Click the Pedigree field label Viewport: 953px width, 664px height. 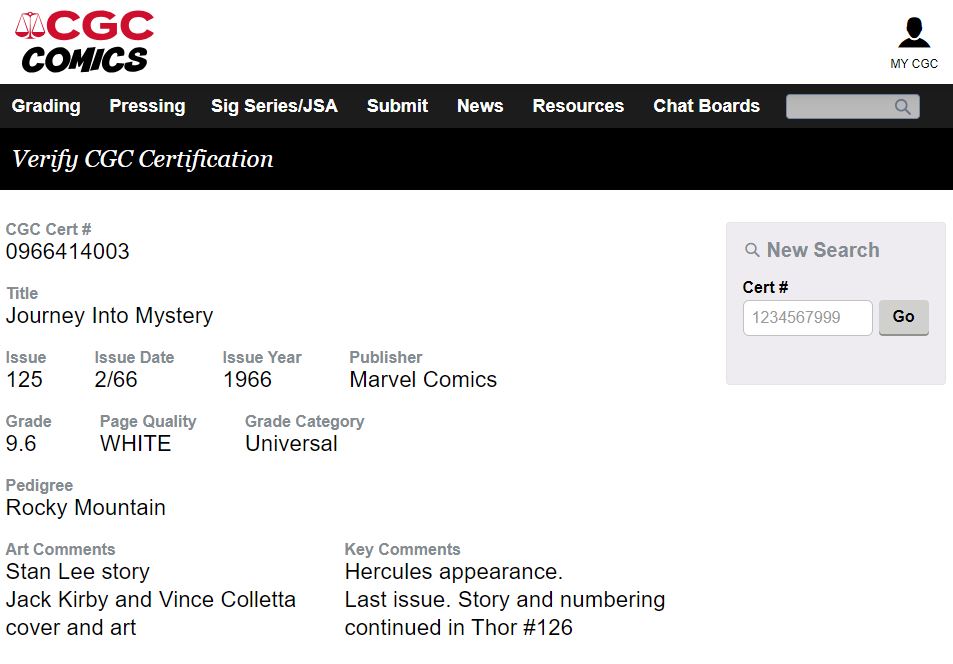click(x=40, y=485)
